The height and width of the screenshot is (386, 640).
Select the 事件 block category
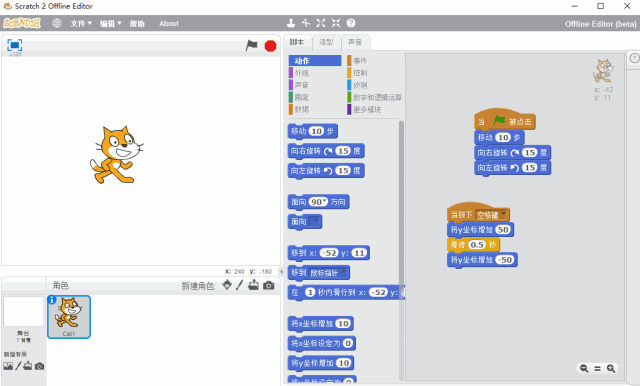click(x=357, y=61)
